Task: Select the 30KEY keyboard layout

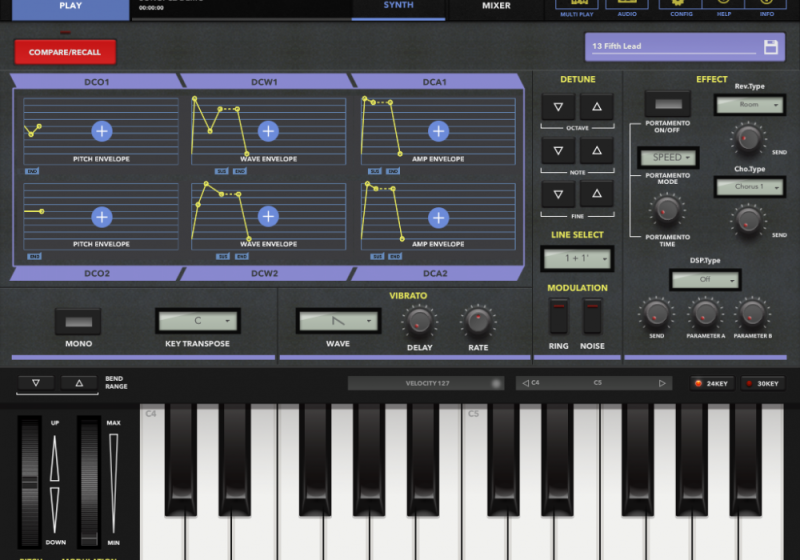Action: pyautogui.click(x=762, y=384)
